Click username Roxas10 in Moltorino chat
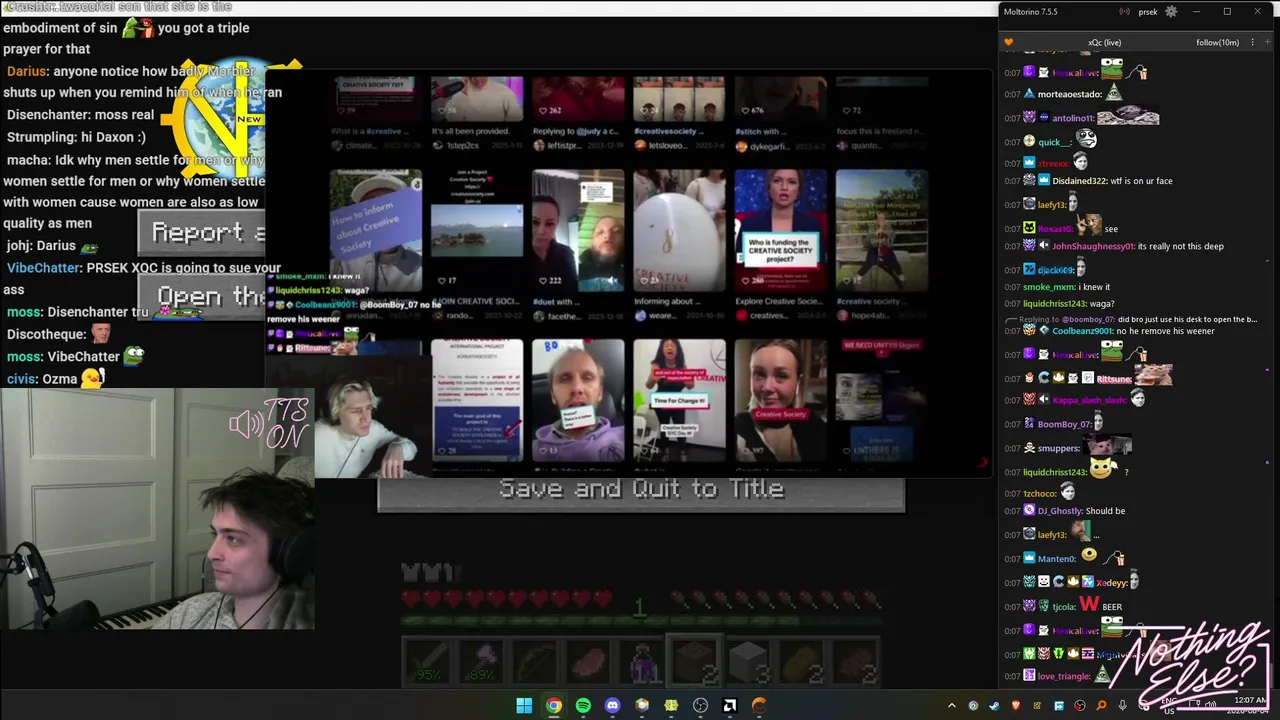 pos(1054,229)
